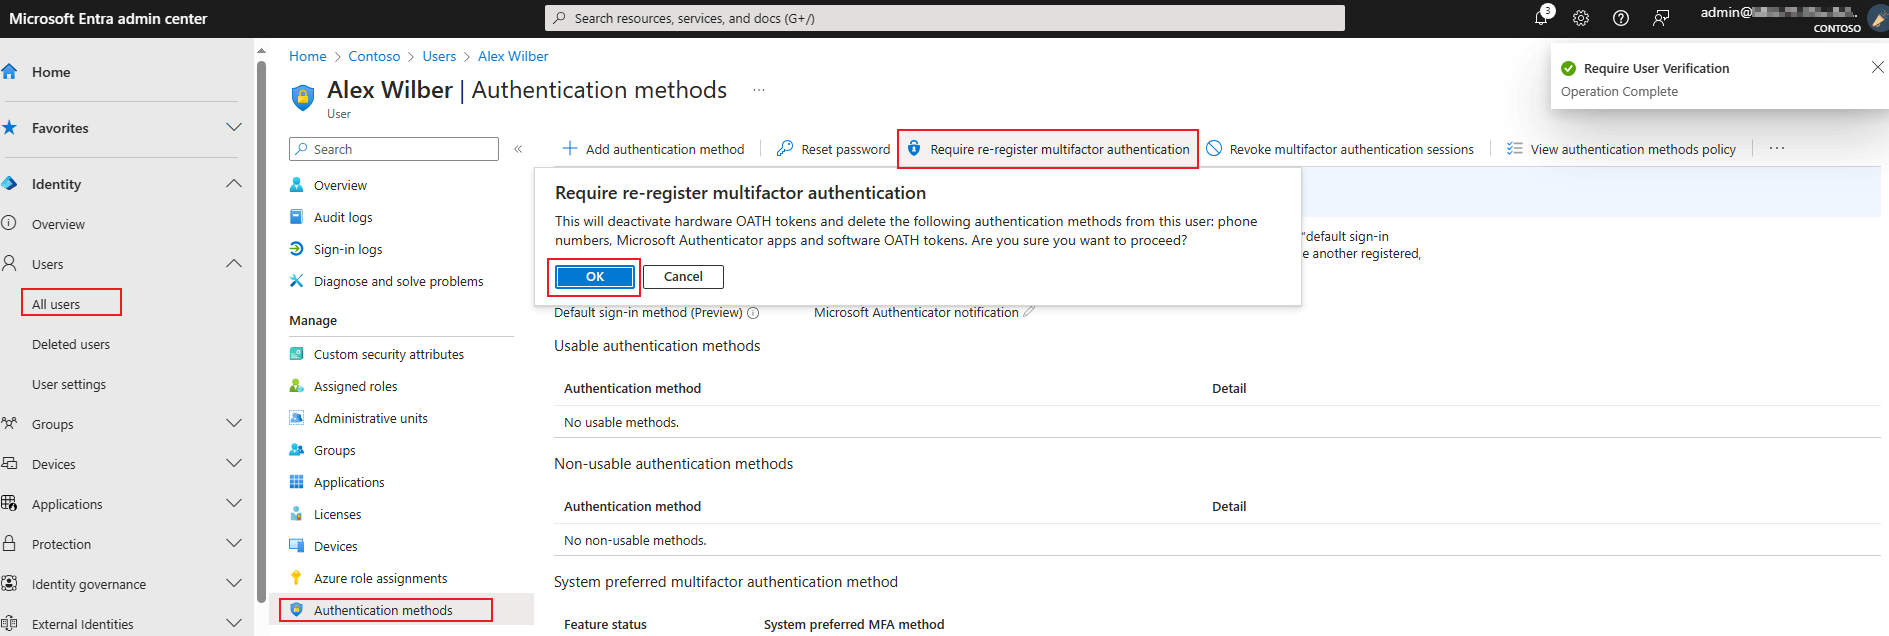The width and height of the screenshot is (1889, 636).
Task: Click the Diagnose and solve problems icon
Action: point(296,281)
